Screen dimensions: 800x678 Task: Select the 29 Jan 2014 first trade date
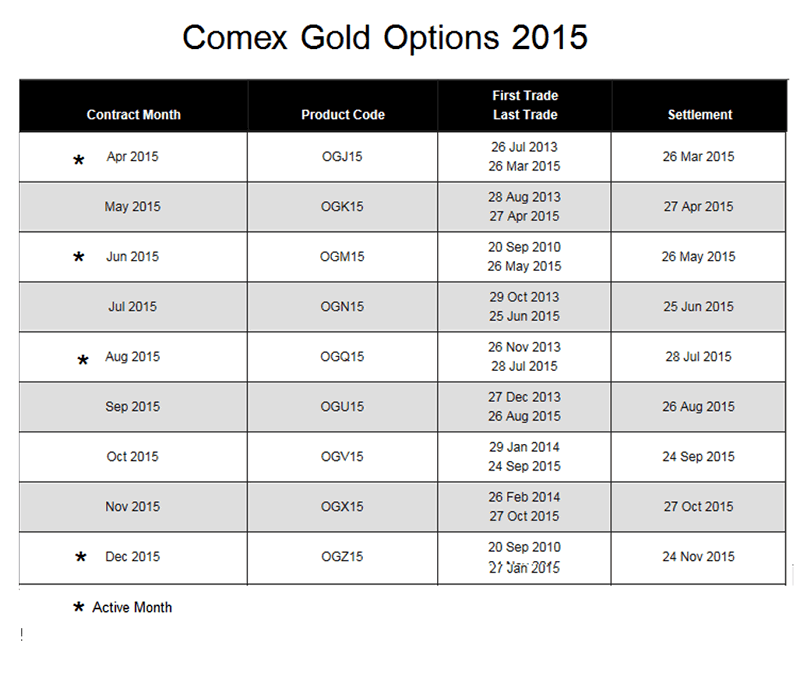525,447
